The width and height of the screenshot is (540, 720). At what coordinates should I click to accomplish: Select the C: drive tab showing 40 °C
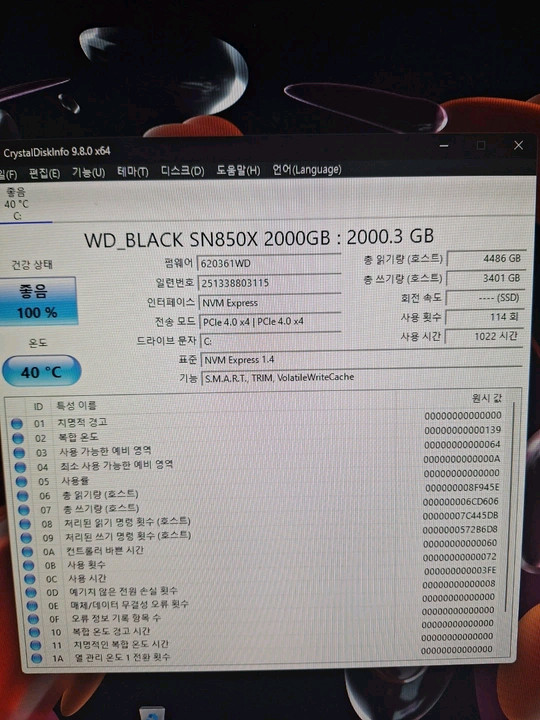tap(17, 204)
